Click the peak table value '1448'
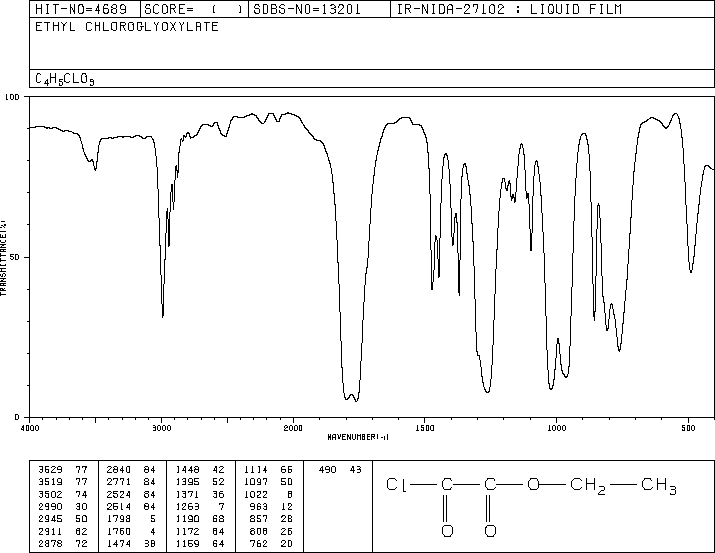The height and width of the screenshot is (553, 715). click(187, 470)
